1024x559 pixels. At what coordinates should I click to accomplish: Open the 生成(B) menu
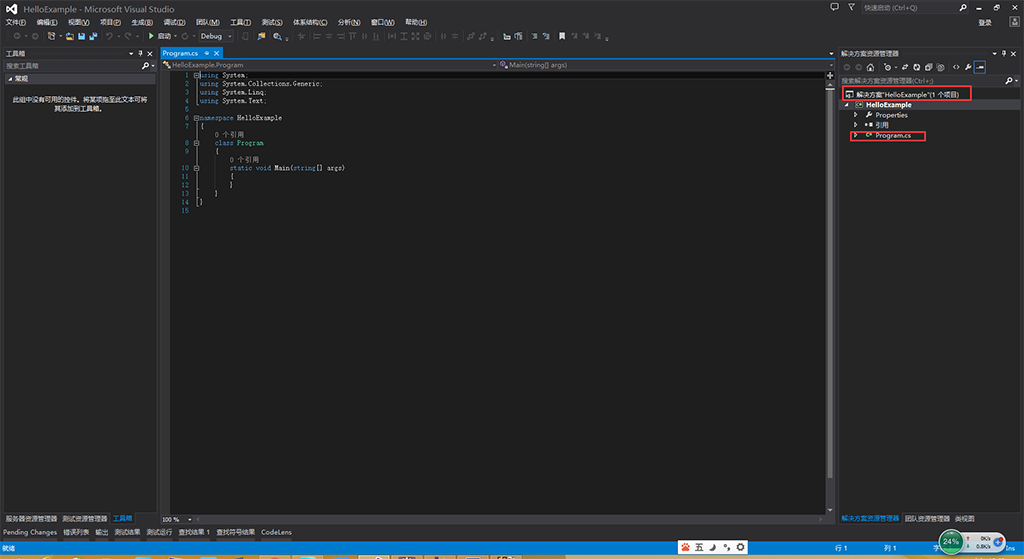(142, 22)
